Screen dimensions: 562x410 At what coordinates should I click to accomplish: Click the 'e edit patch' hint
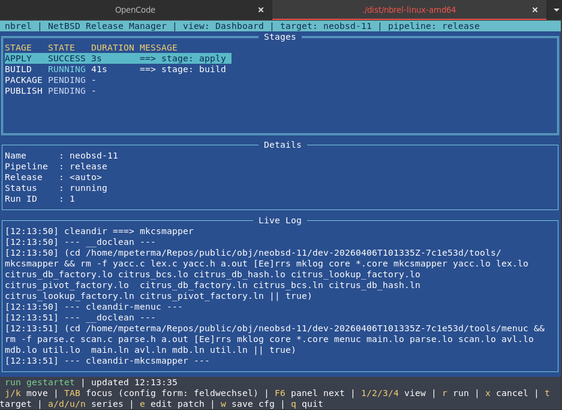click(x=172, y=404)
